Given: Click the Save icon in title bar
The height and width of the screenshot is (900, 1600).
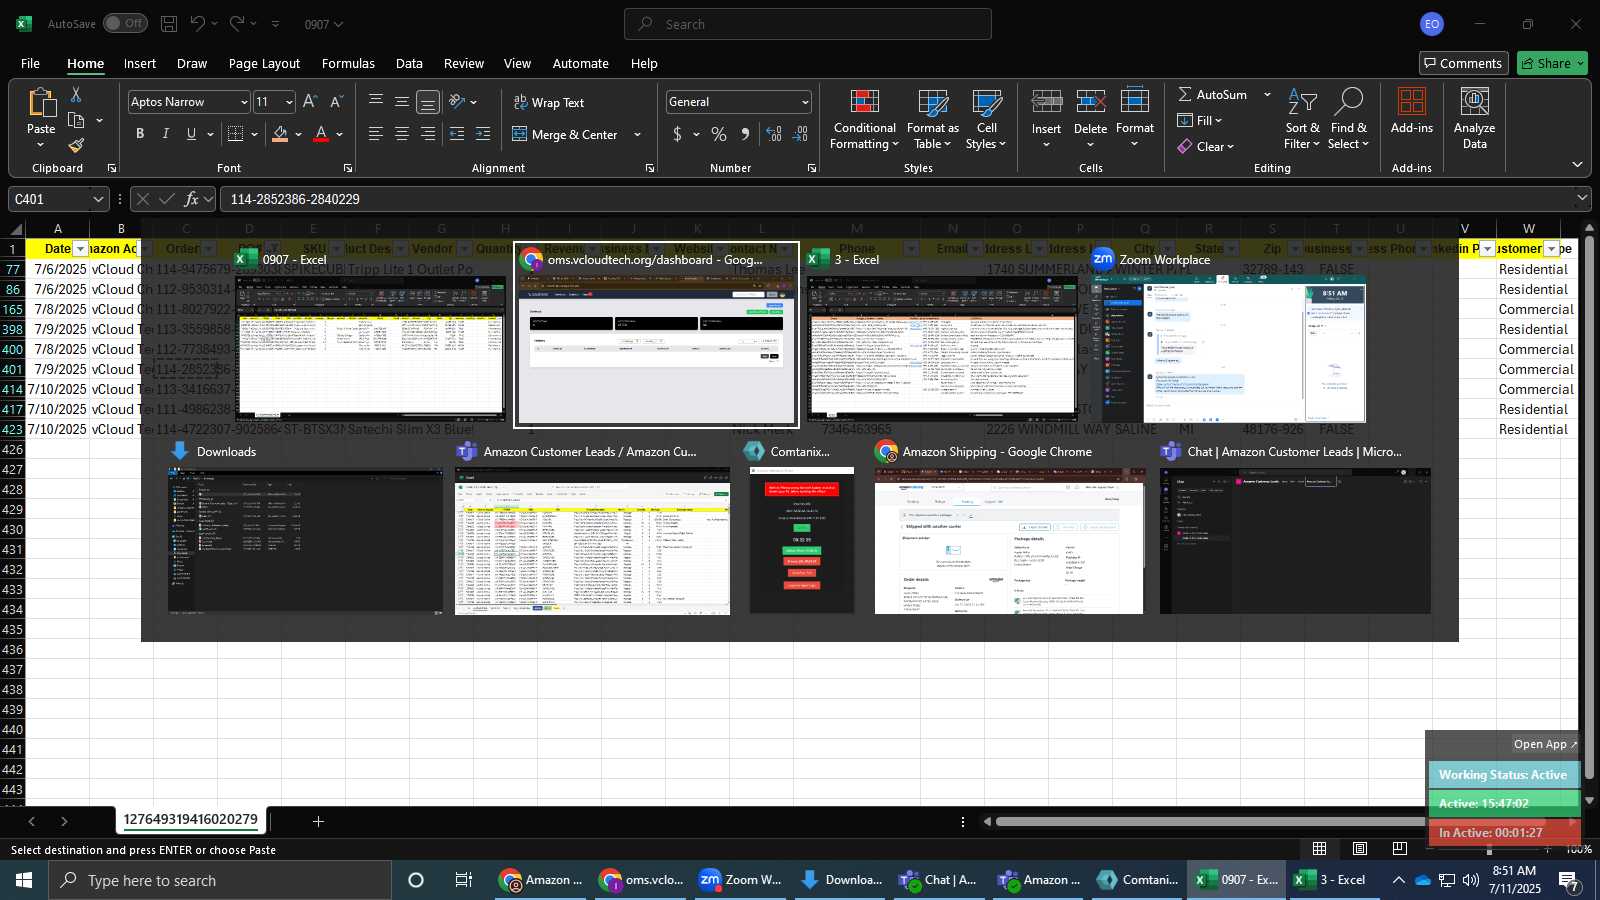Looking at the screenshot, I should (x=169, y=24).
